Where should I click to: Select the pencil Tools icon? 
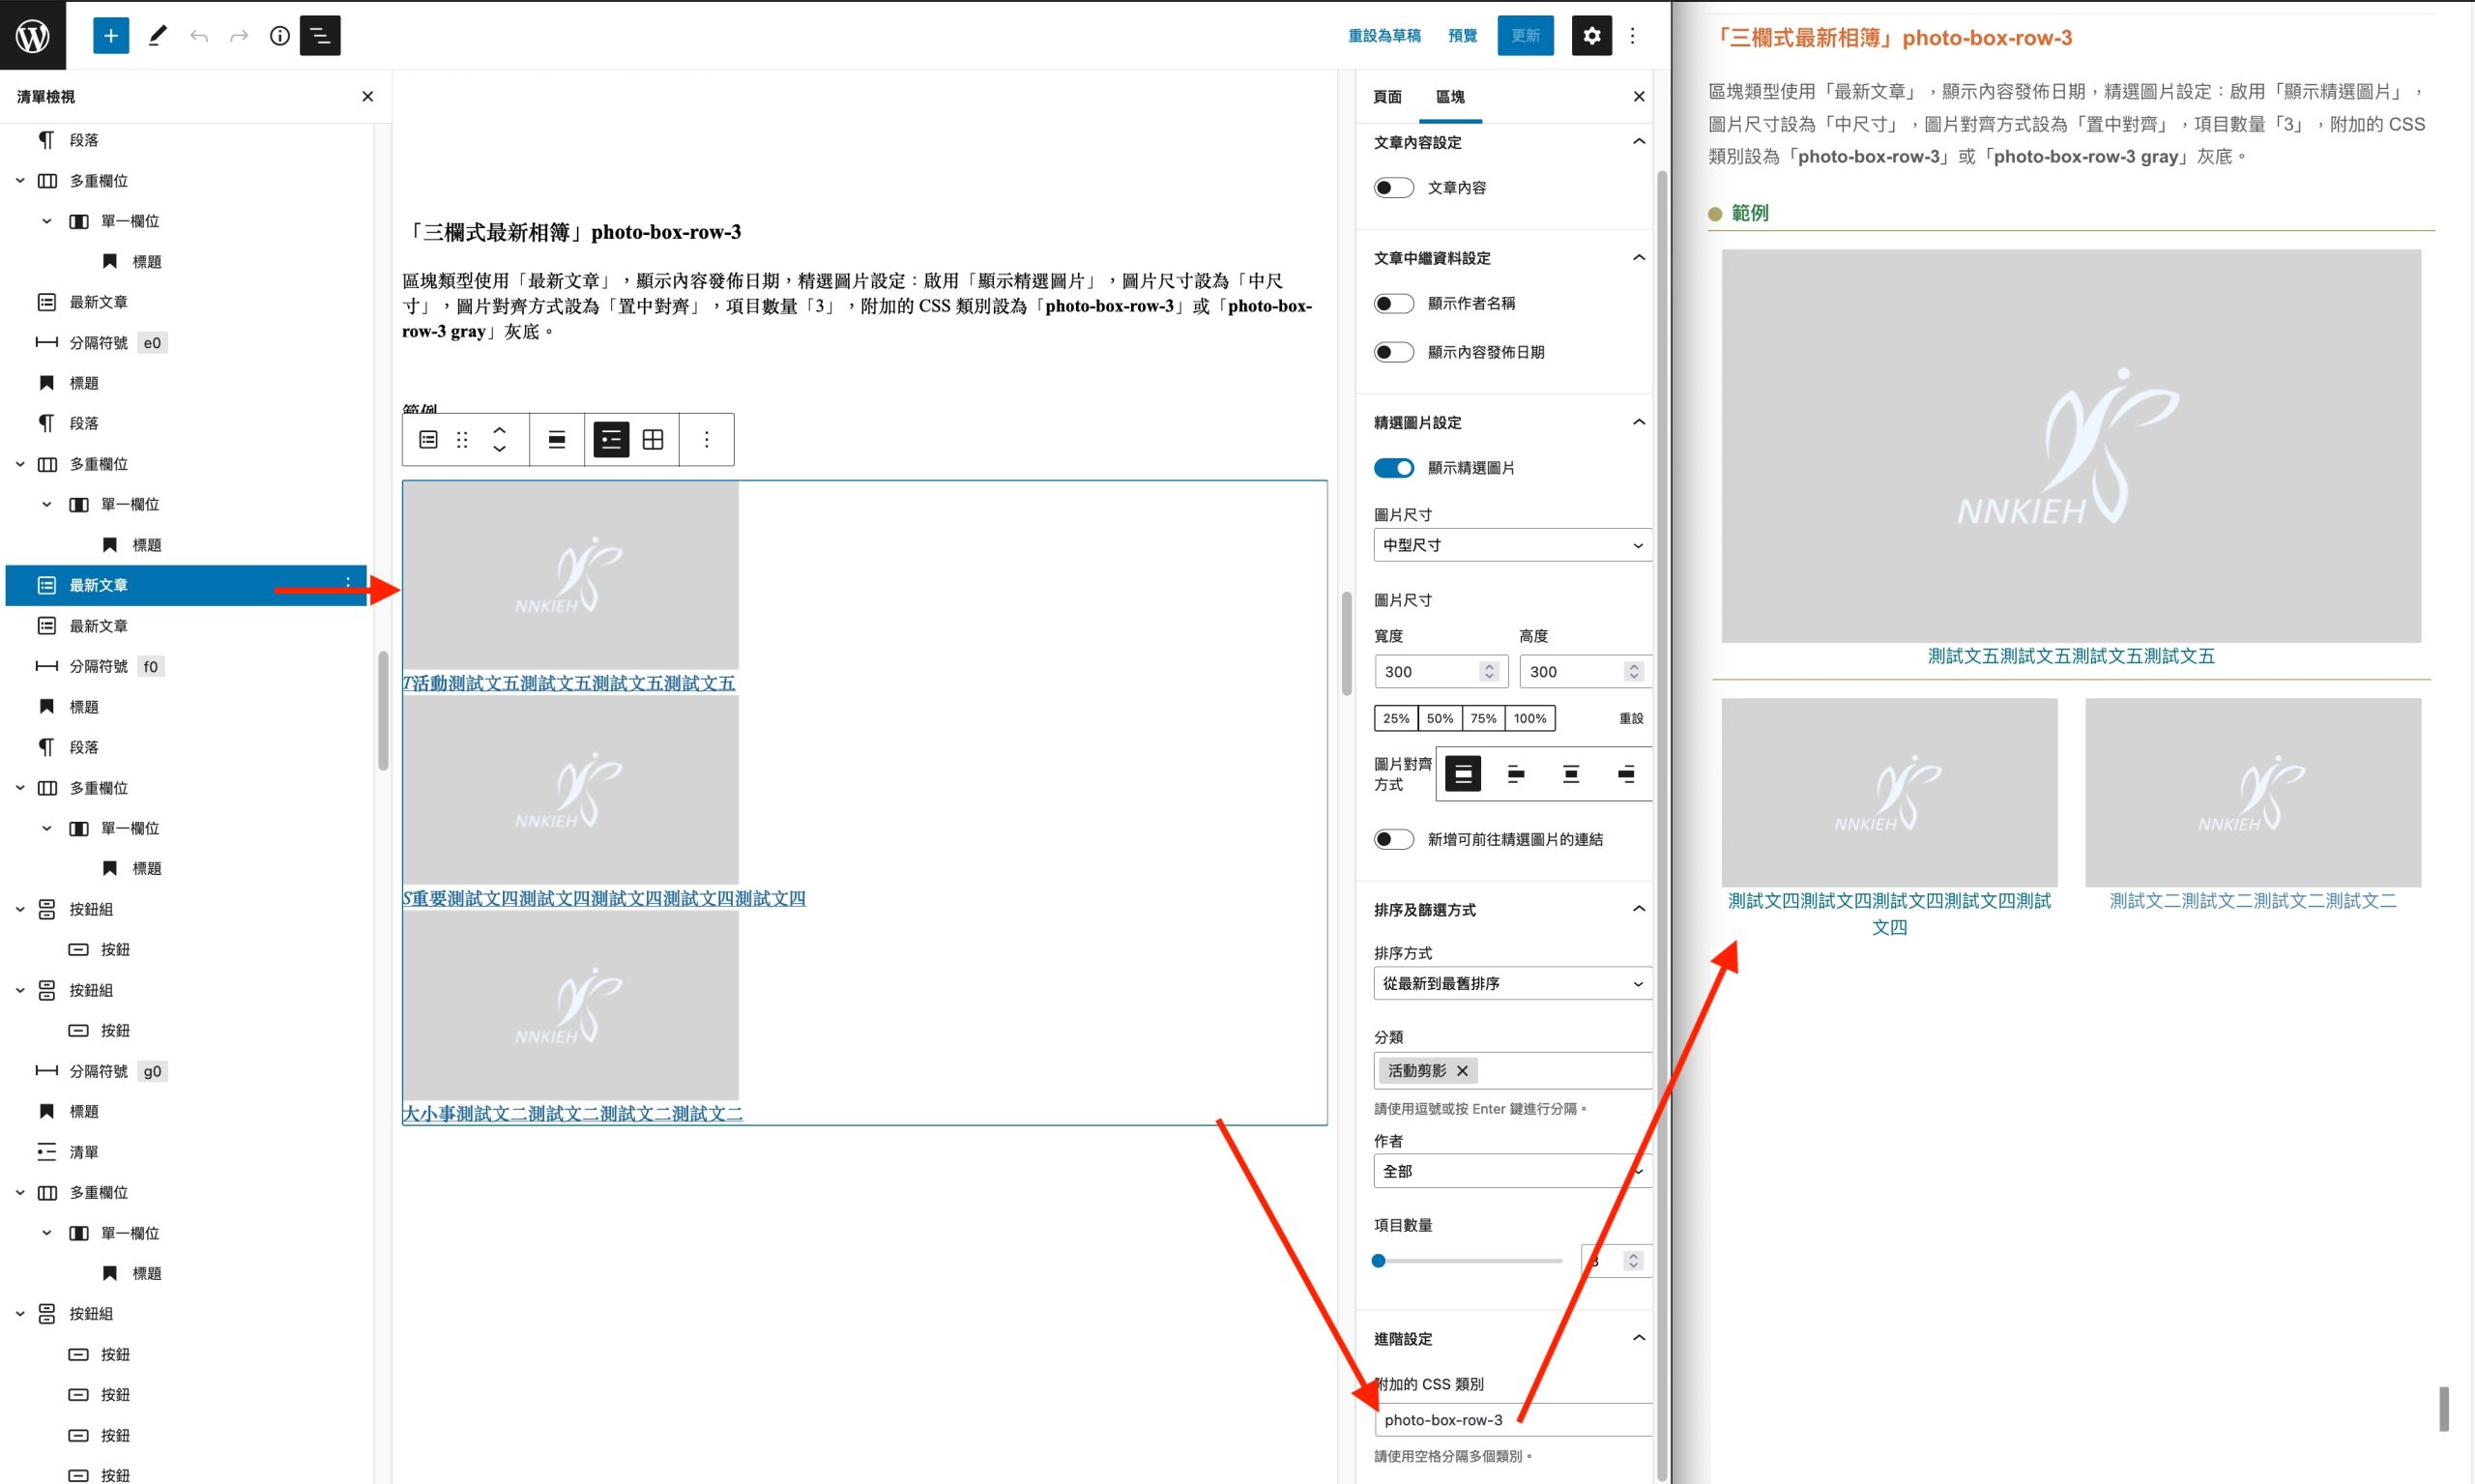pos(157,35)
